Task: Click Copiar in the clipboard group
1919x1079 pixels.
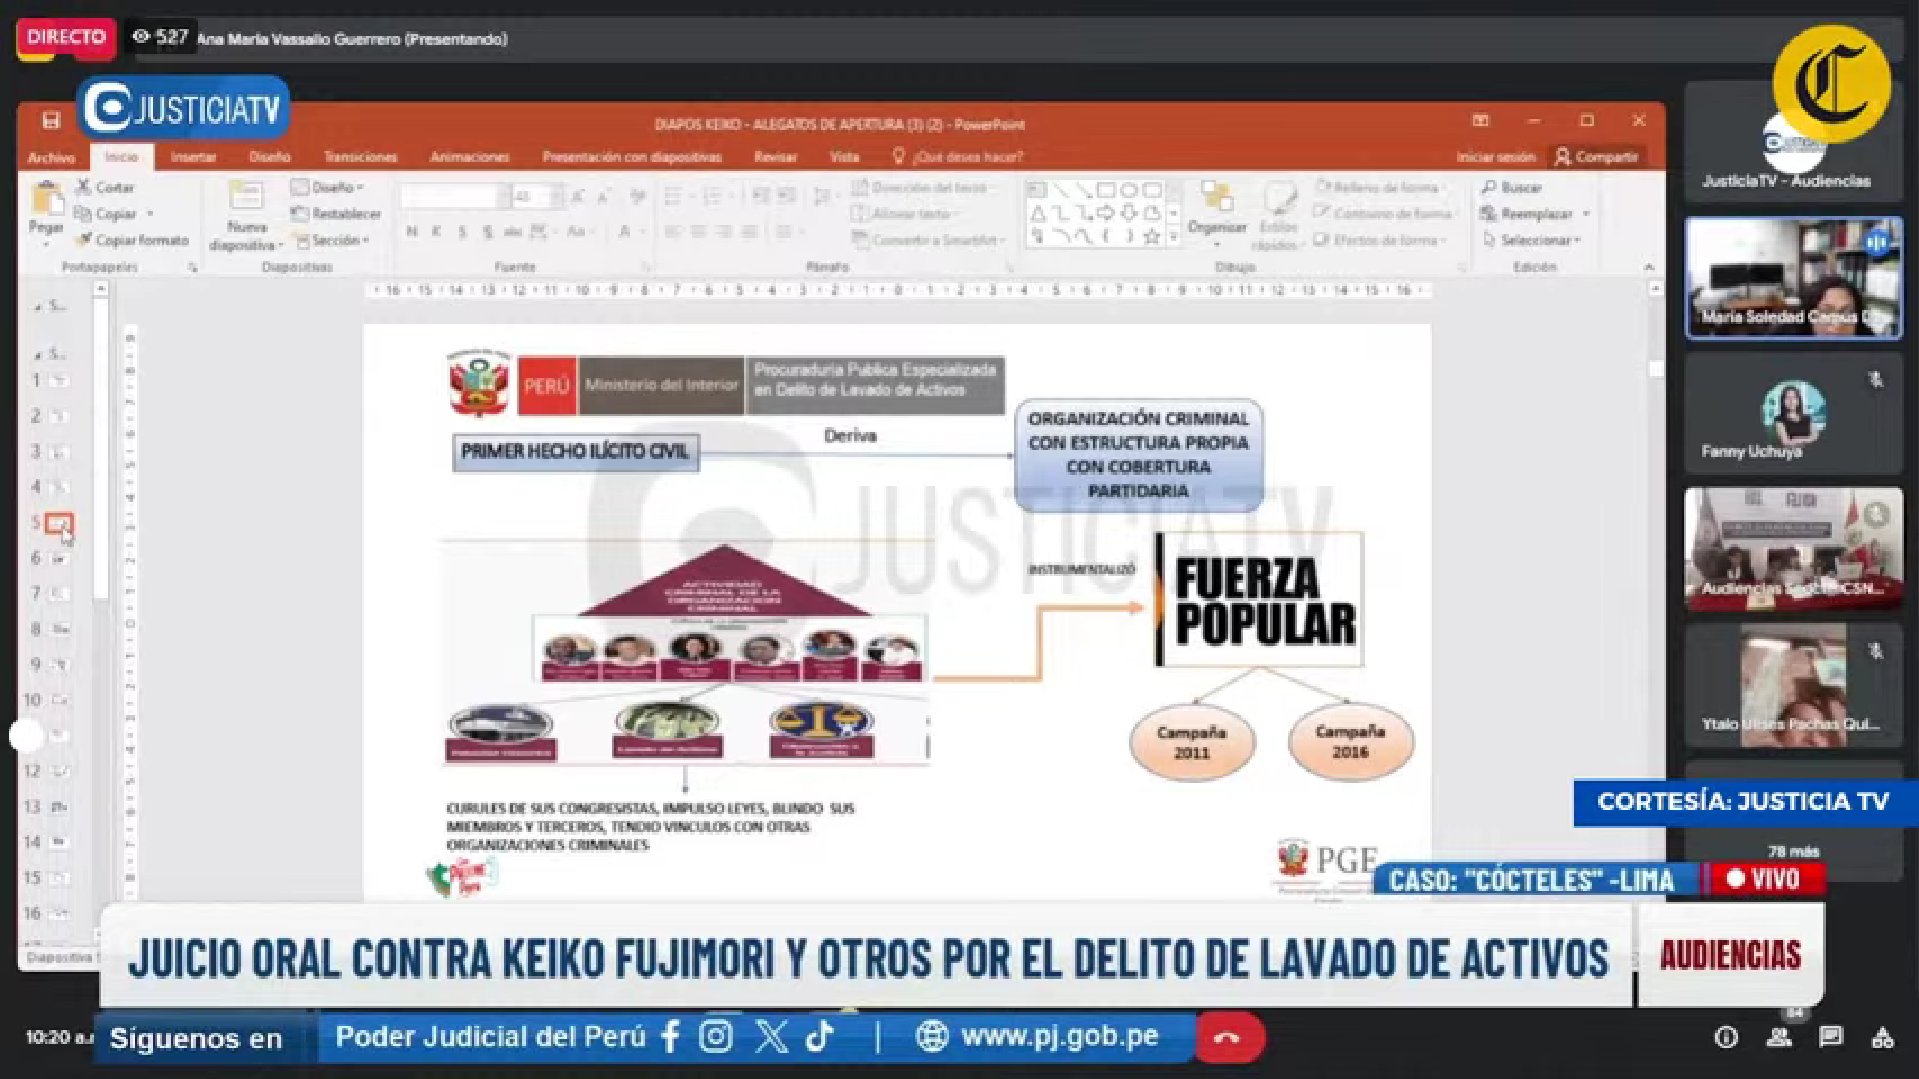Action: coord(106,213)
